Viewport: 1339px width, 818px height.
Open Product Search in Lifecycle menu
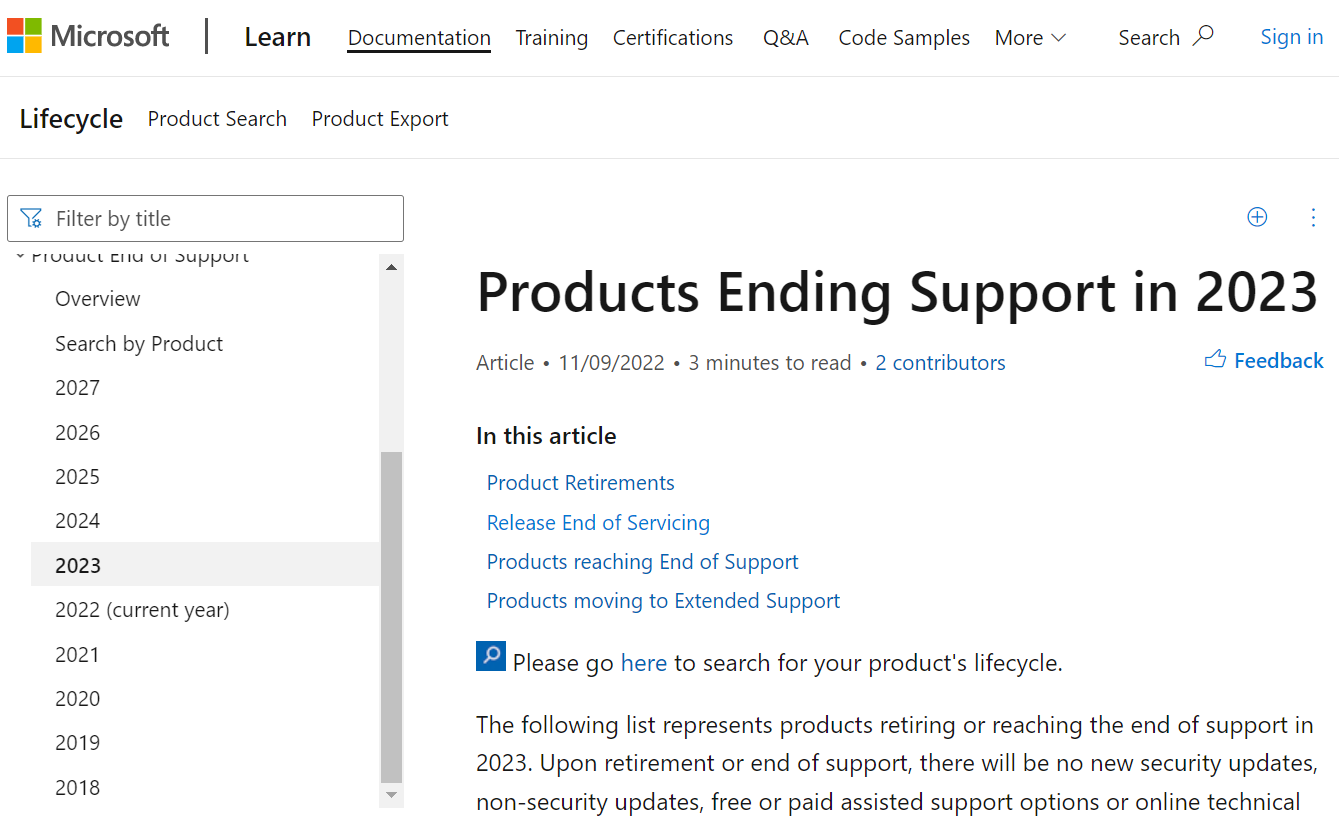217,119
